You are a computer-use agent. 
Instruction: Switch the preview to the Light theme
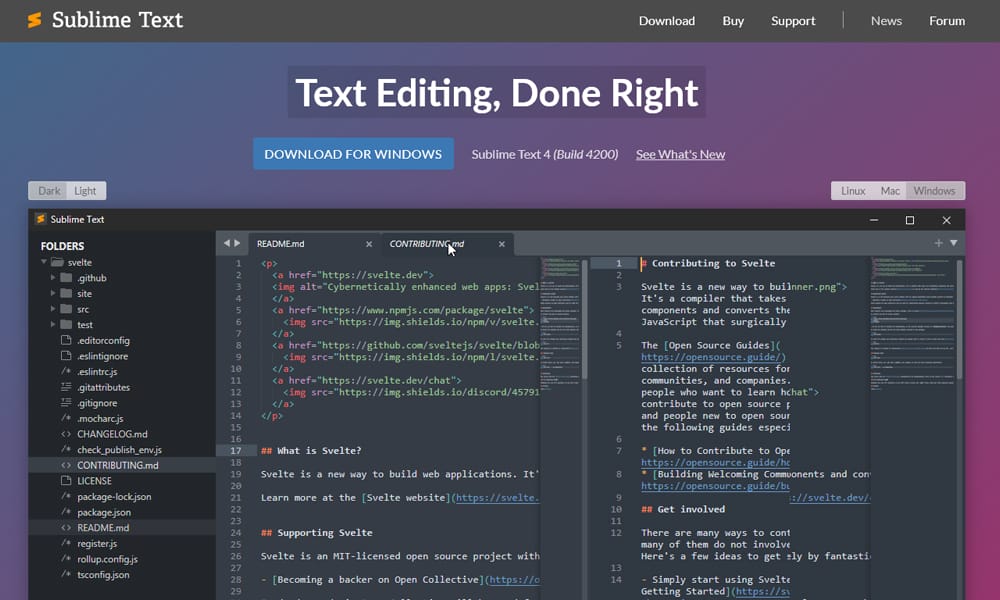85,190
